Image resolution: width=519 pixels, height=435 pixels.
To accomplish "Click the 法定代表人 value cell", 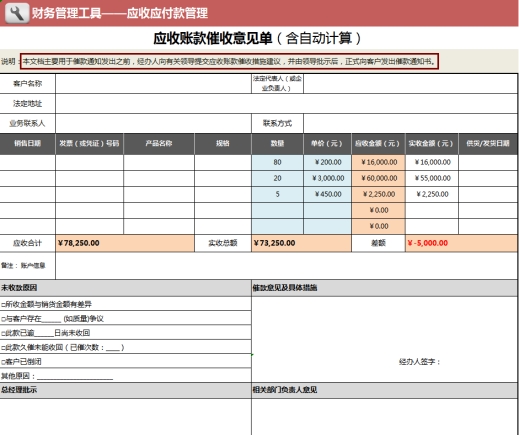I will click(410, 84).
